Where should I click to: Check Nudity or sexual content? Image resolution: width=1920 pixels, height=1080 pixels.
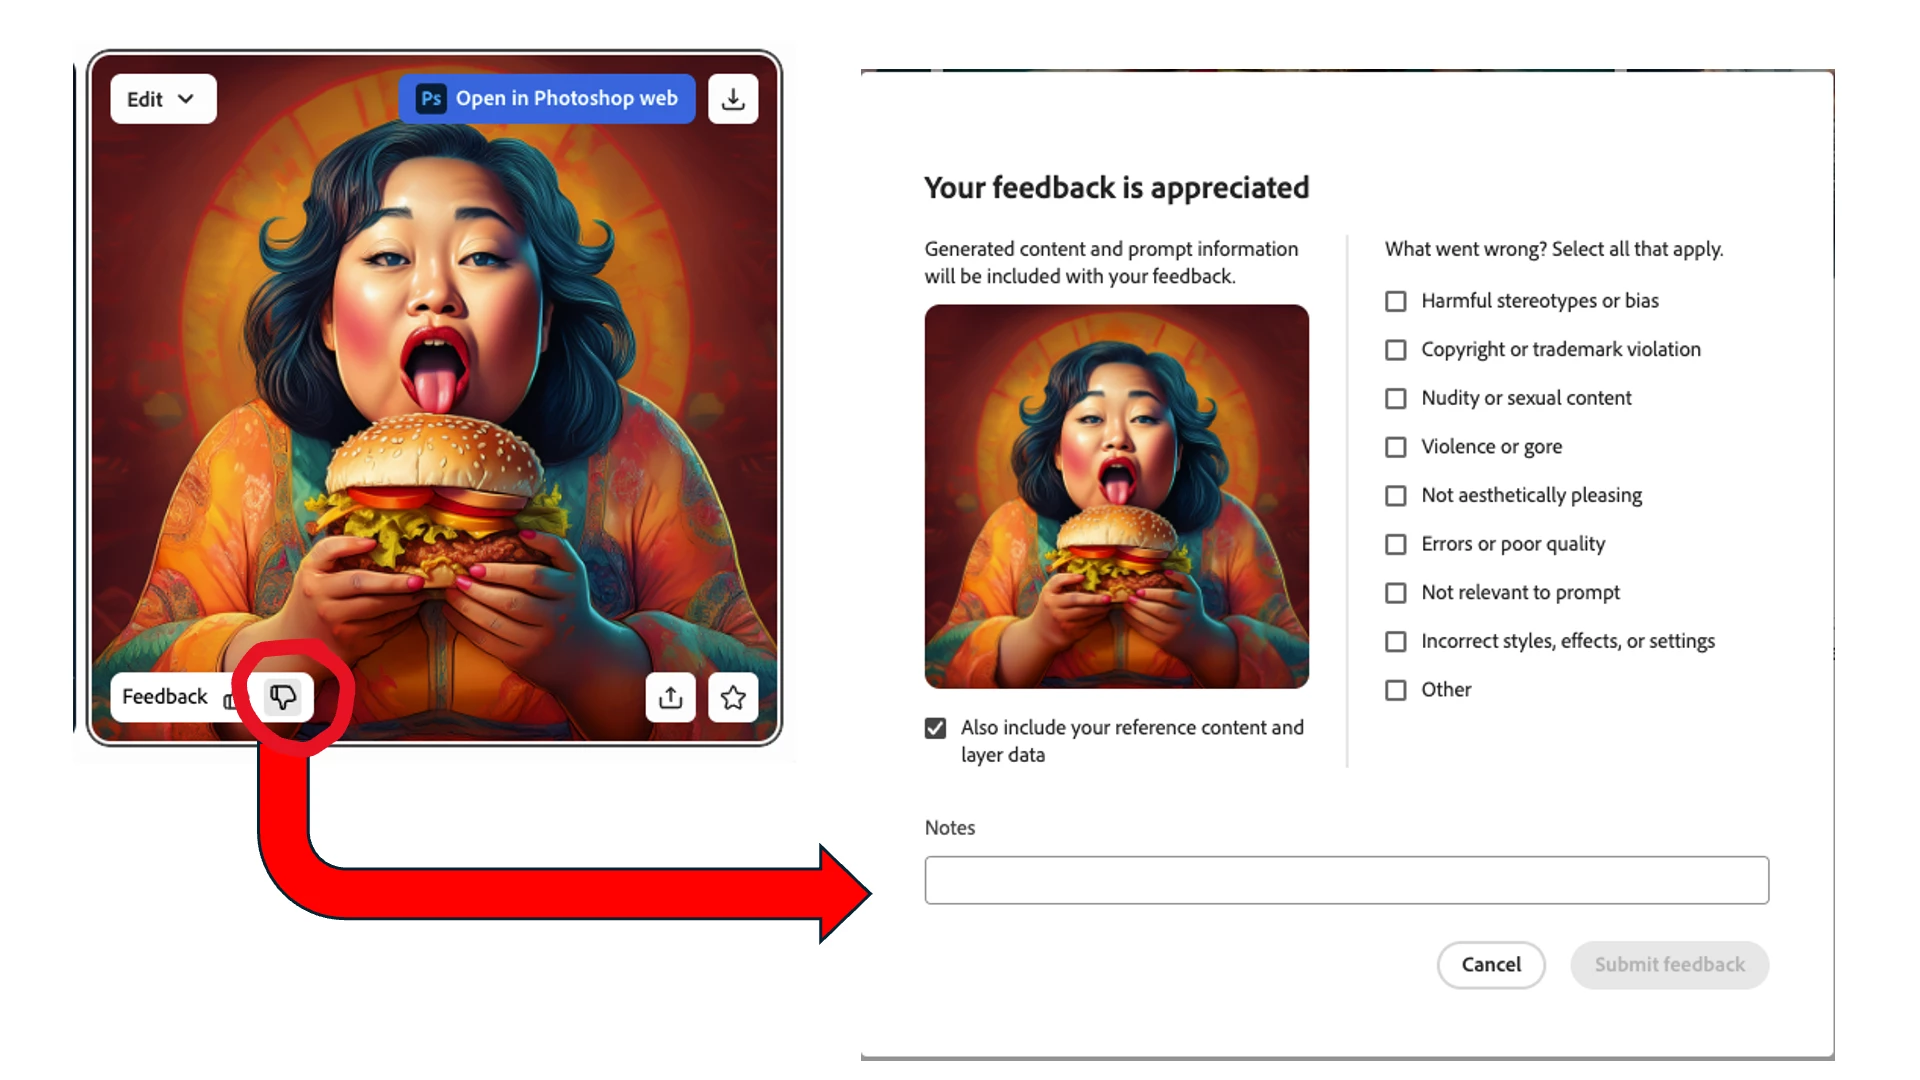(x=1395, y=398)
